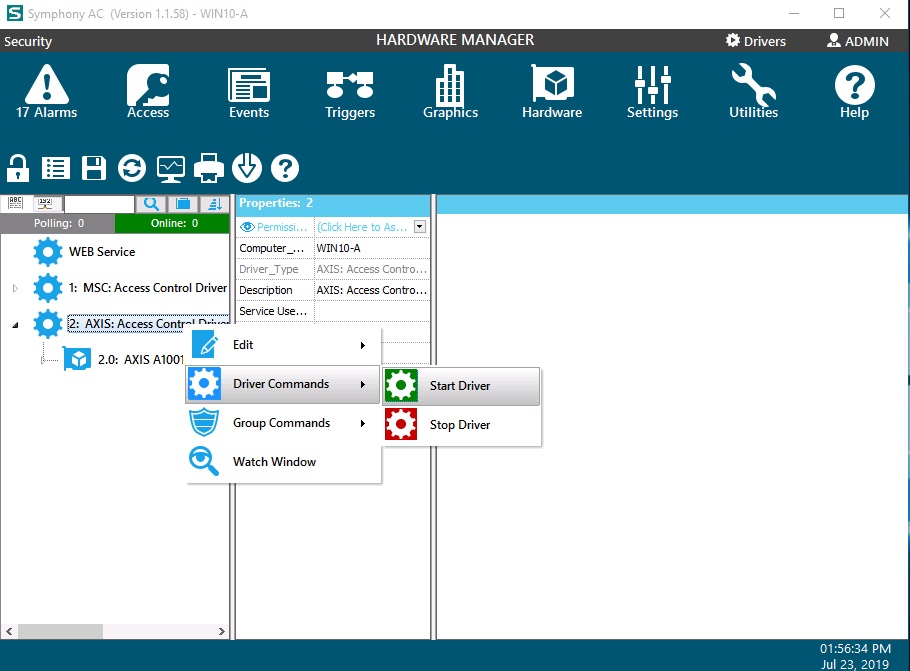Click the Computer name value WIN10-A
Image resolution: width=910 pixels, height=671 pixels.
[x=371, y=248]
